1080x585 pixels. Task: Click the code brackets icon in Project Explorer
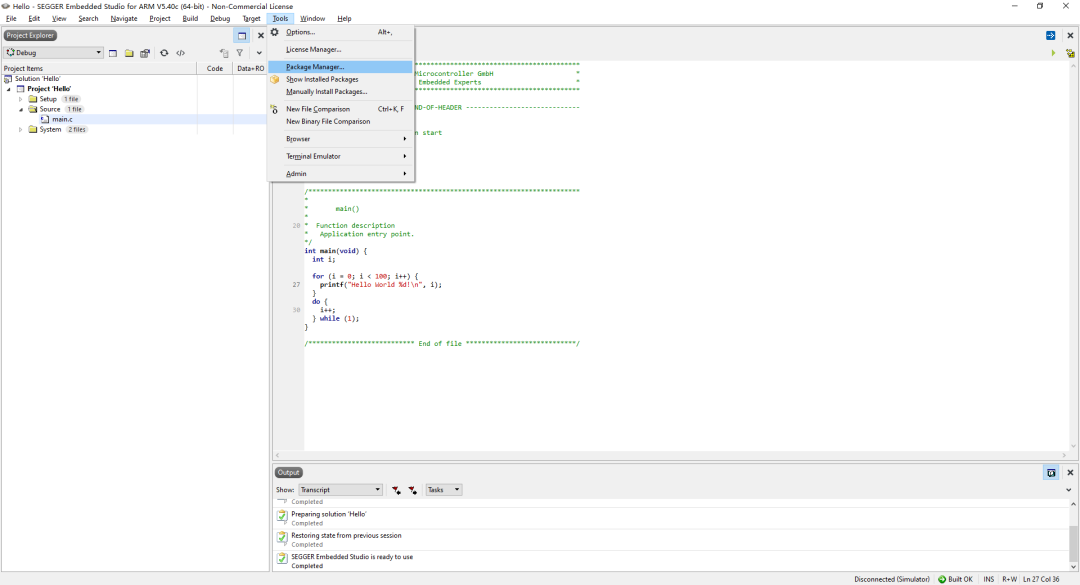click(x=180, y=53)
